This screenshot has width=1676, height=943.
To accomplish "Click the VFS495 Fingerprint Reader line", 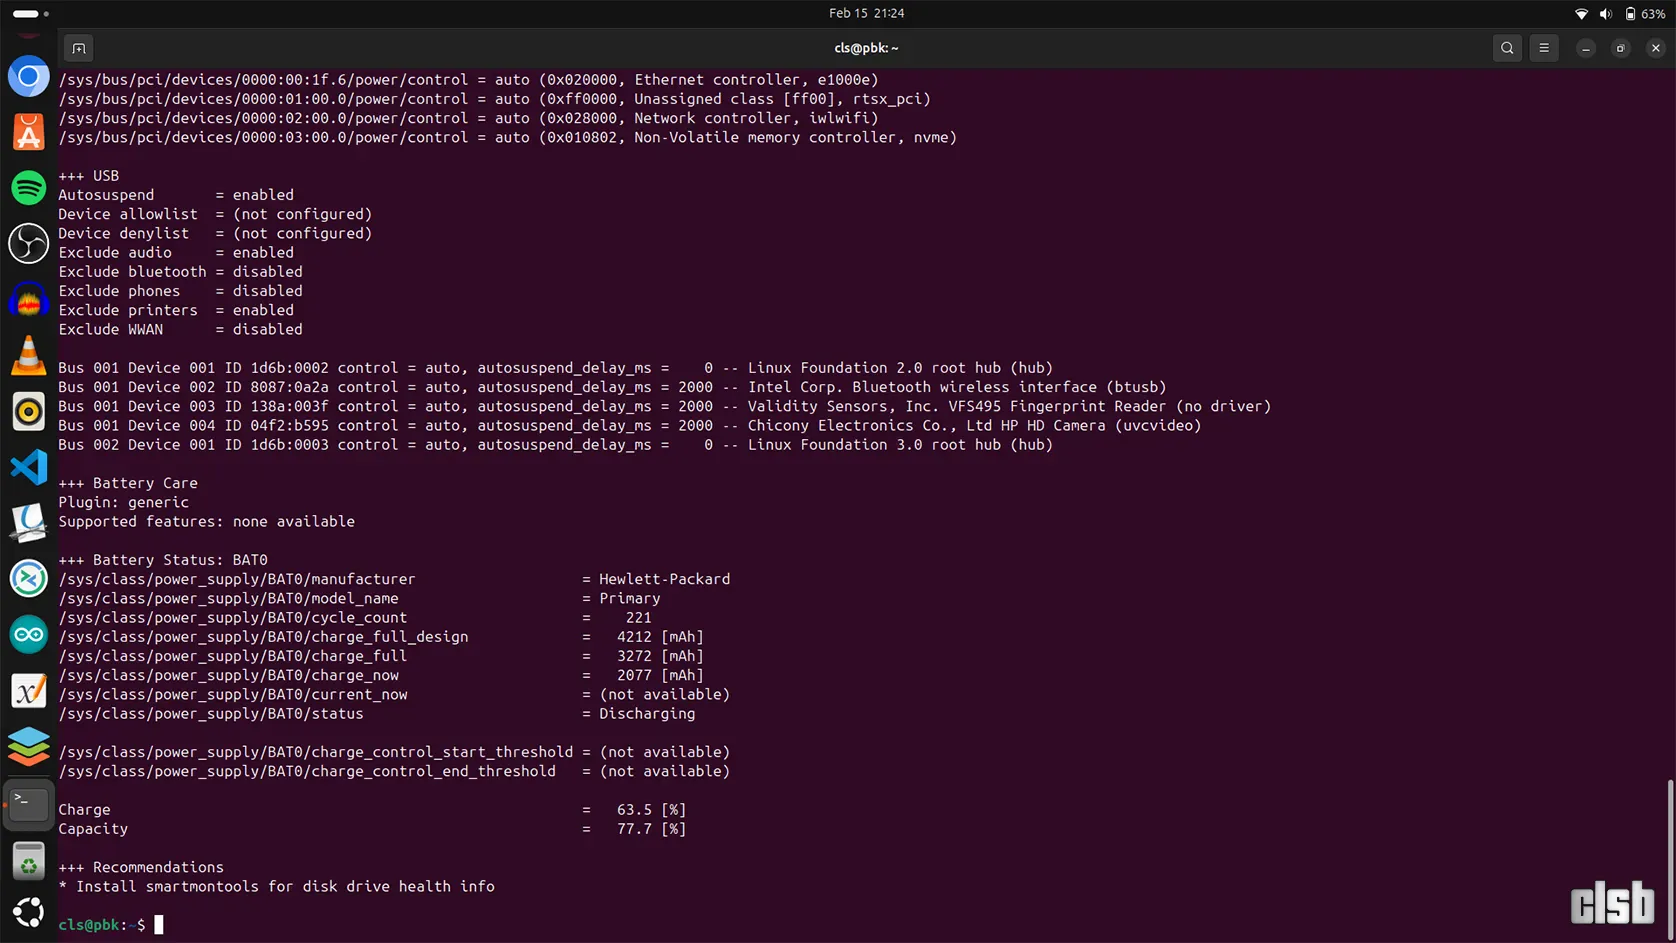I will point(664,406).
